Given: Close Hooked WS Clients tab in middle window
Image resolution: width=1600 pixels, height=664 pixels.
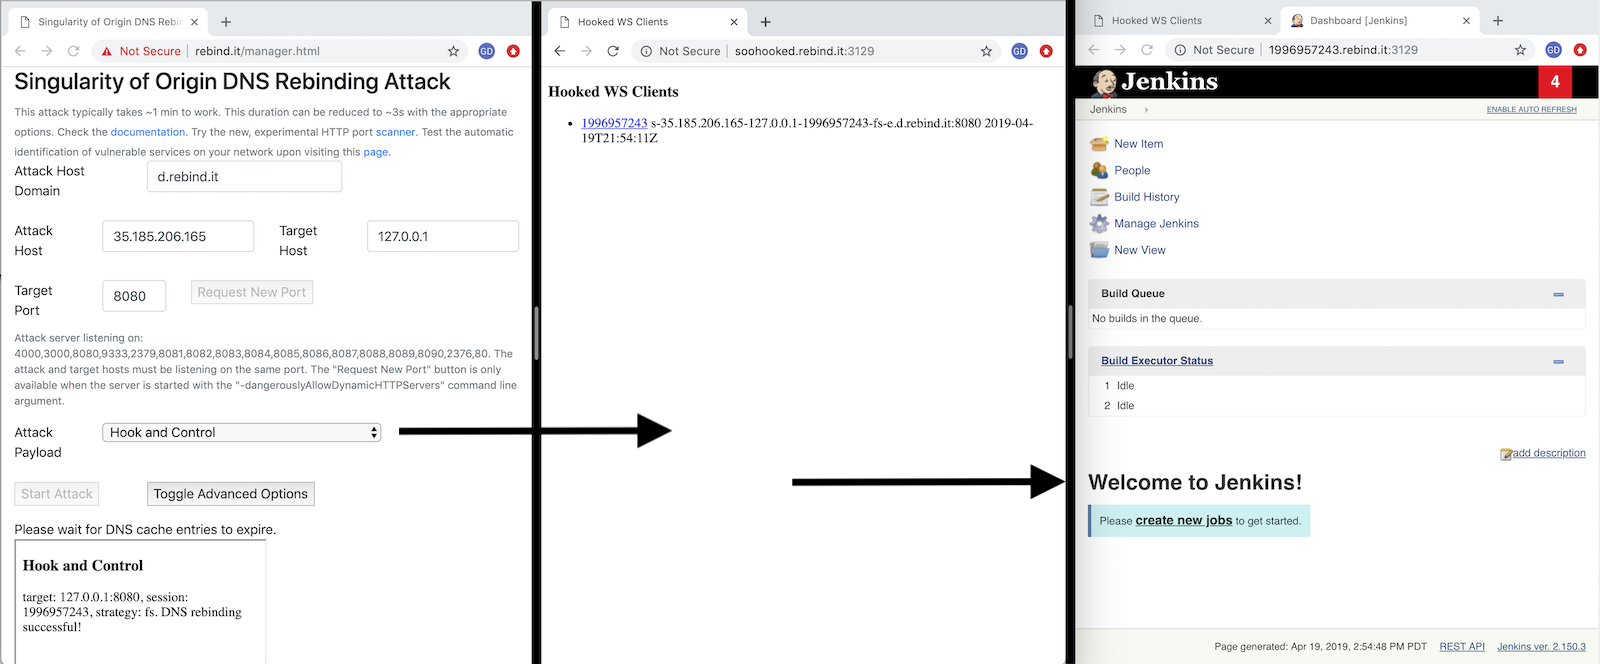Looking at the screenshot, I should (x=734, y=22).
